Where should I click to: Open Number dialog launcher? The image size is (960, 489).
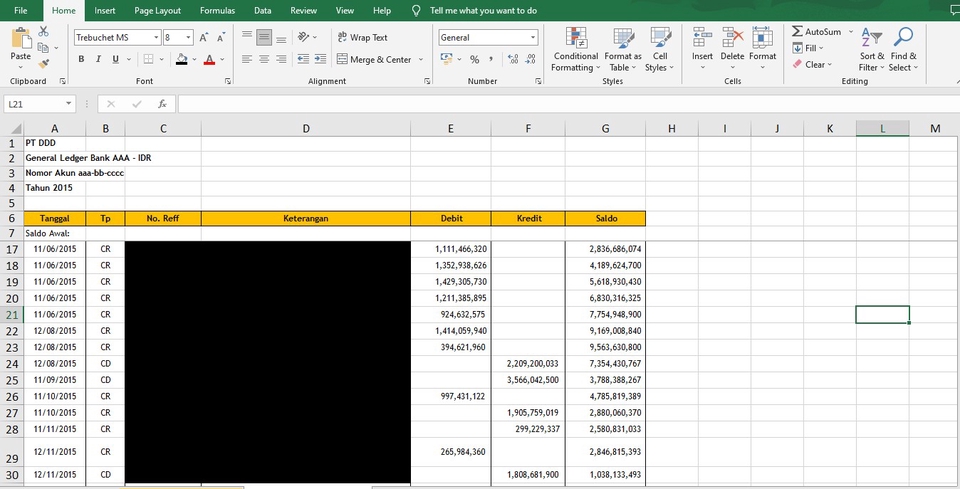tap(538, 81)
